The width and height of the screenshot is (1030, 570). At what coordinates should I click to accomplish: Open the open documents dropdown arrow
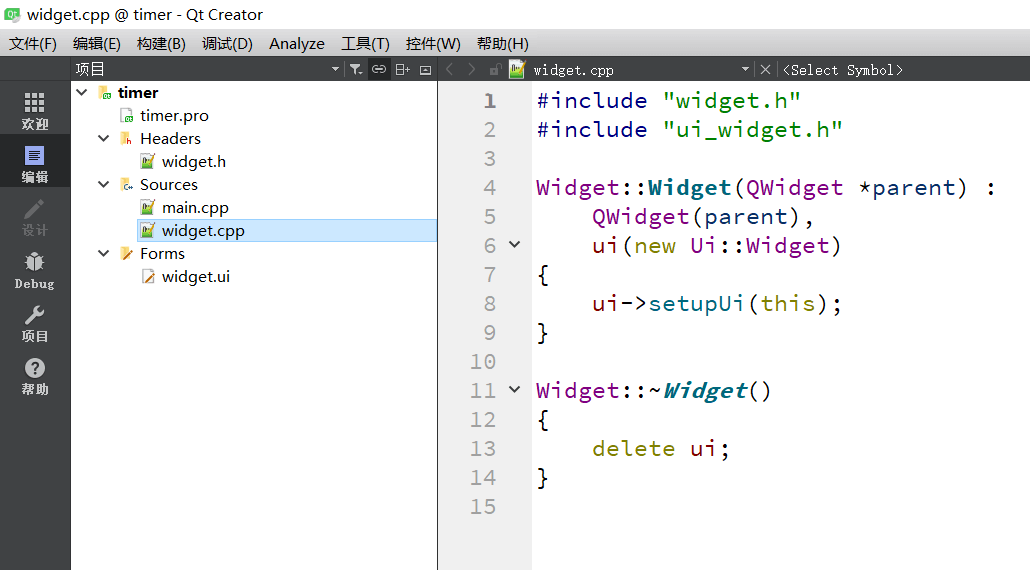pyautogui.click(x=745, y=69)
